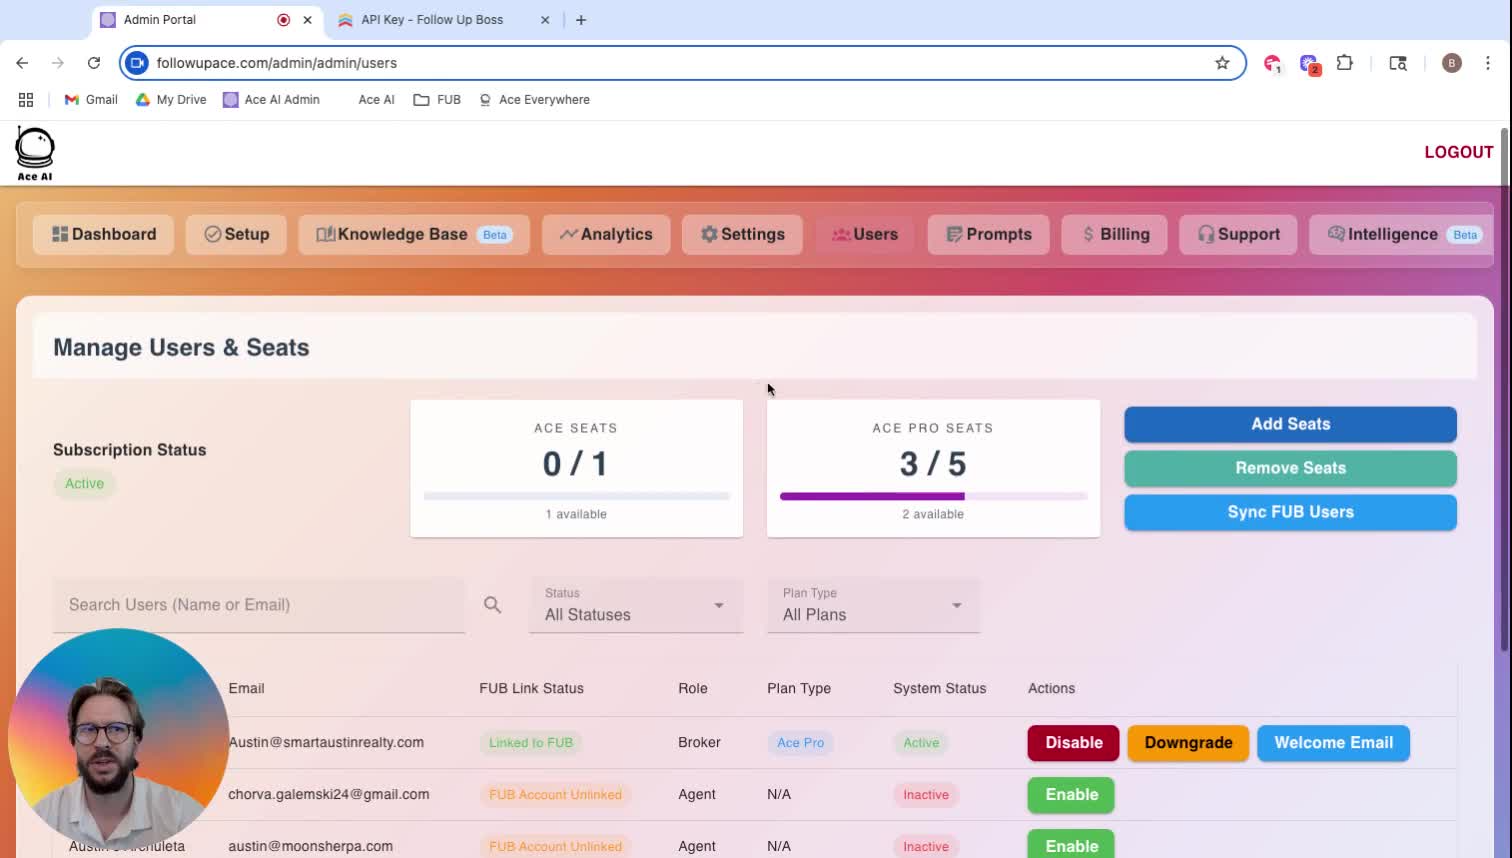Open Ace AI Admin bookmark

coord(271,100)
